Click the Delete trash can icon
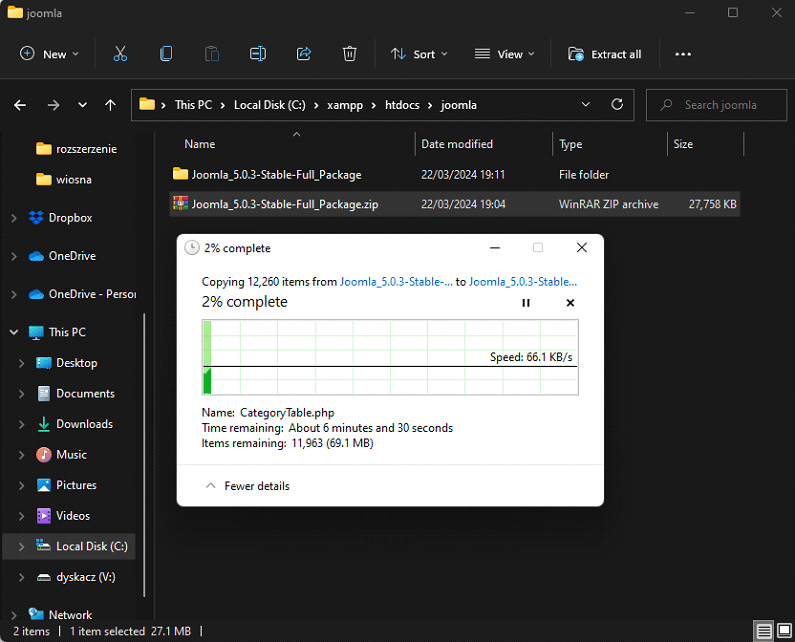This screenshot has width=795, height=642. [x=350, y=54]
